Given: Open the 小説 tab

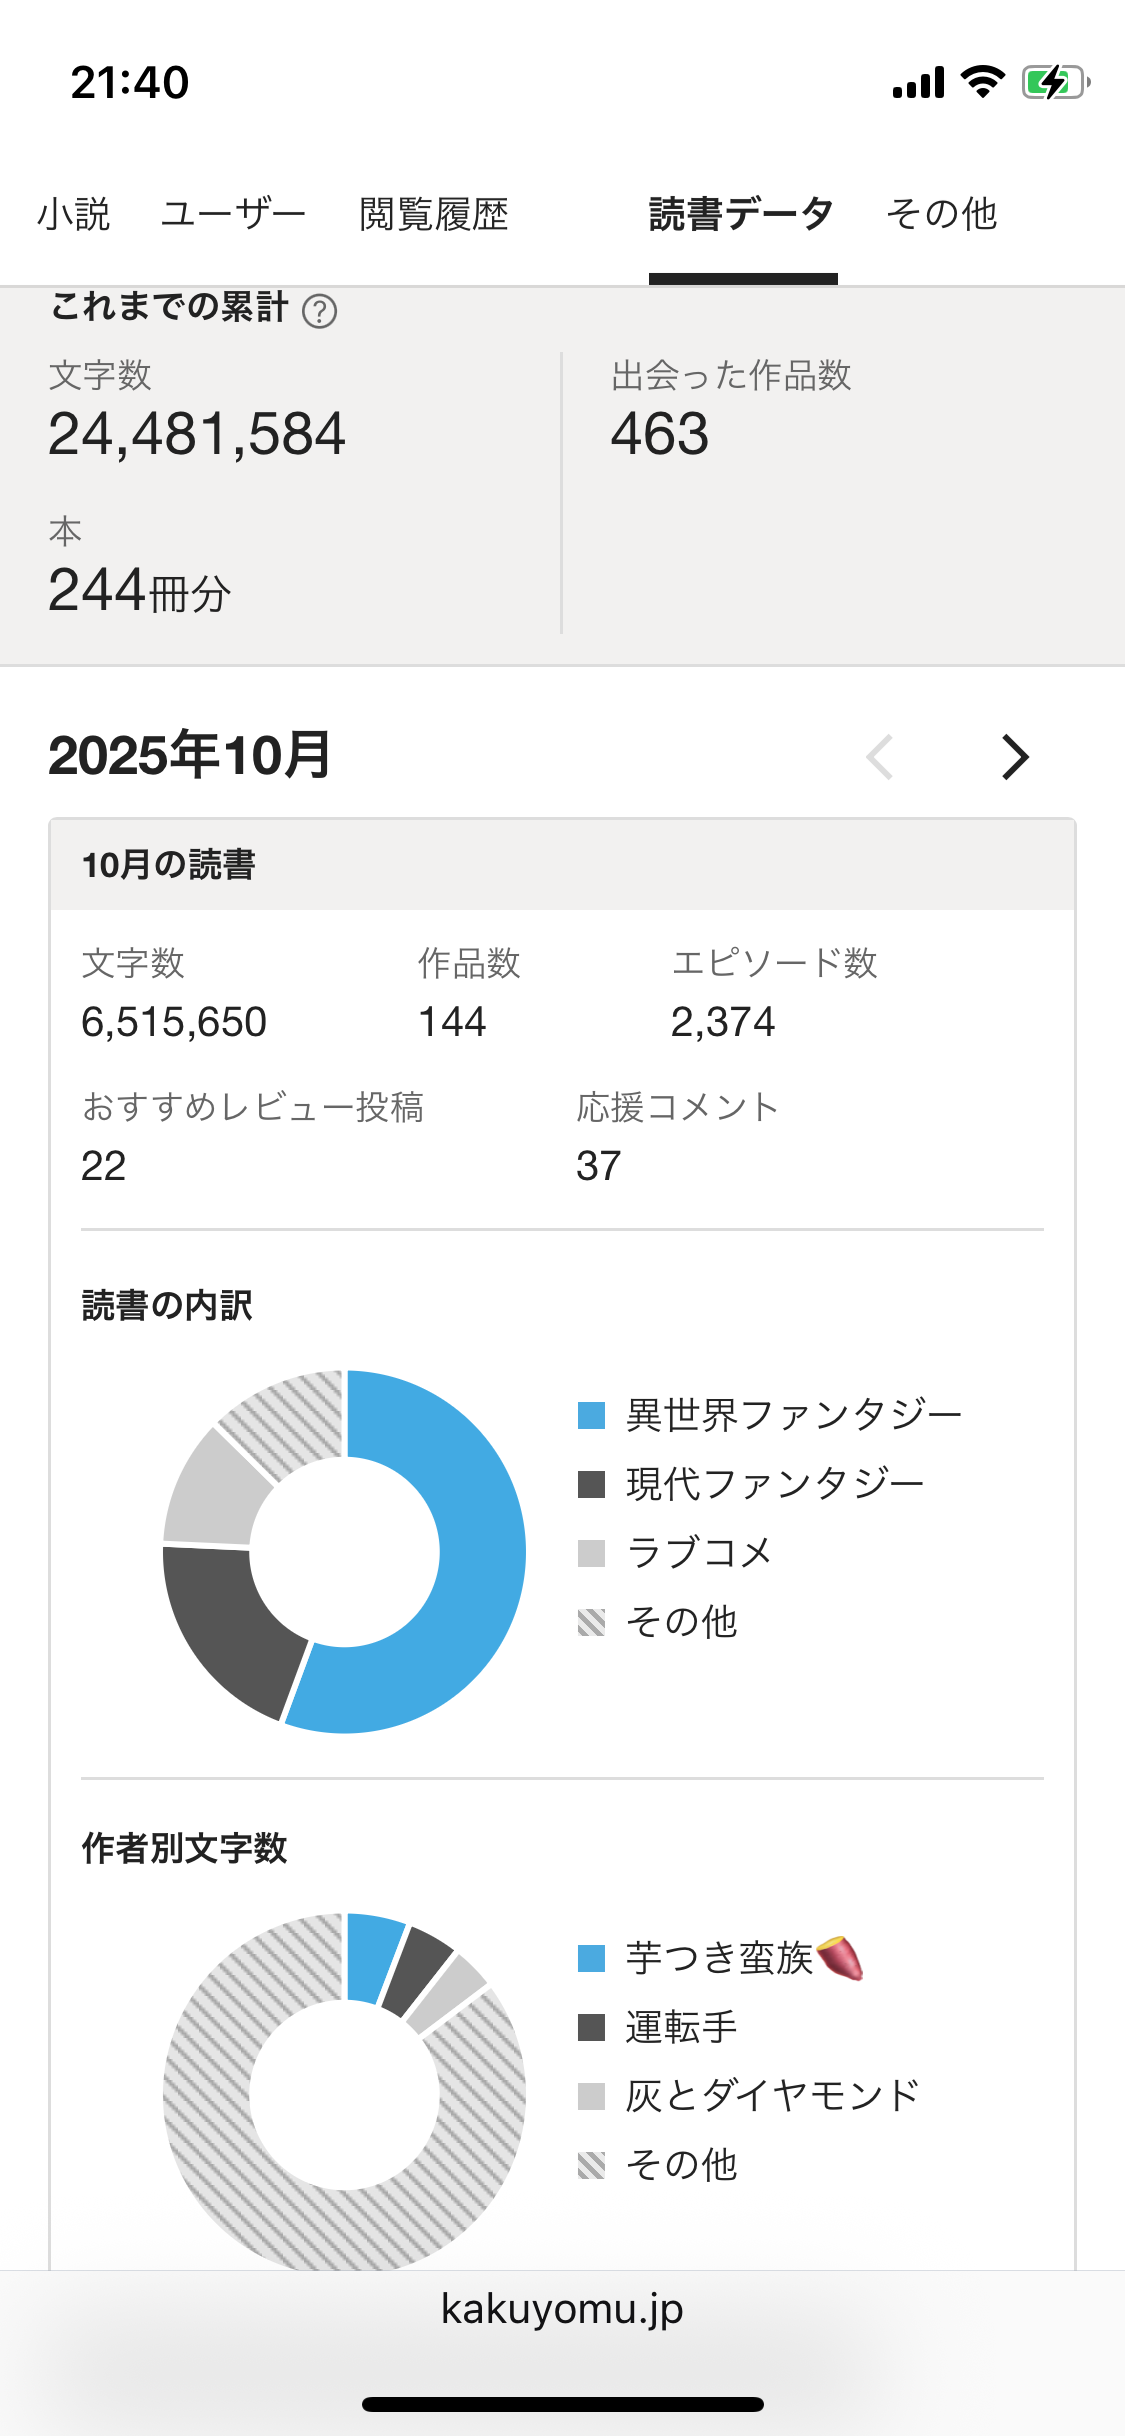Looking at the screenshot, I should pos(73,214).
